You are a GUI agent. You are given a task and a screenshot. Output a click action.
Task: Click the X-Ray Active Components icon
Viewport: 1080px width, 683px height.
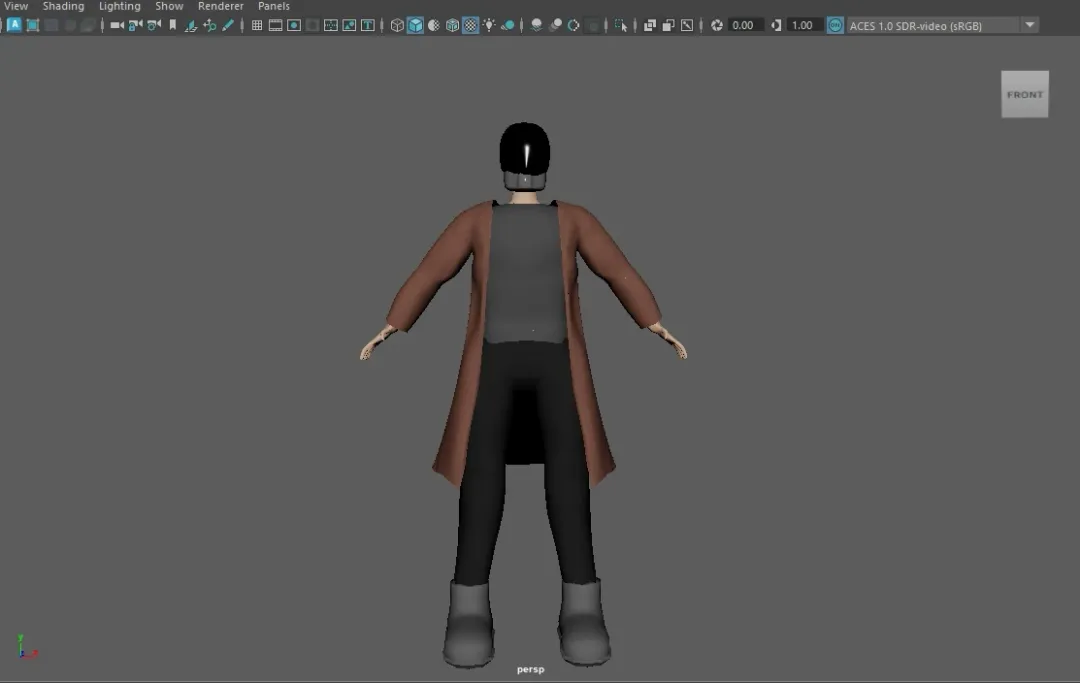pos(668,25)
